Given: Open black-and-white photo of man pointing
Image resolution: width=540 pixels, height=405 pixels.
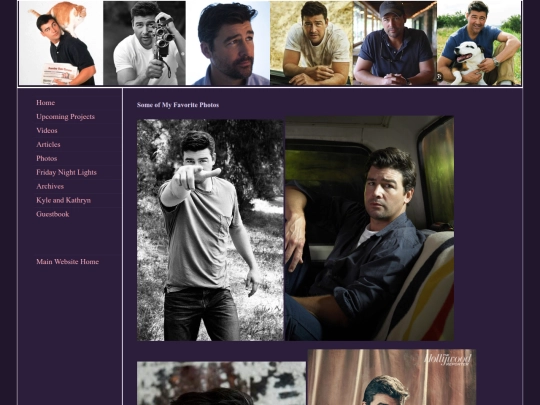Looking at the screenshot, I should (x=210, y=230).
